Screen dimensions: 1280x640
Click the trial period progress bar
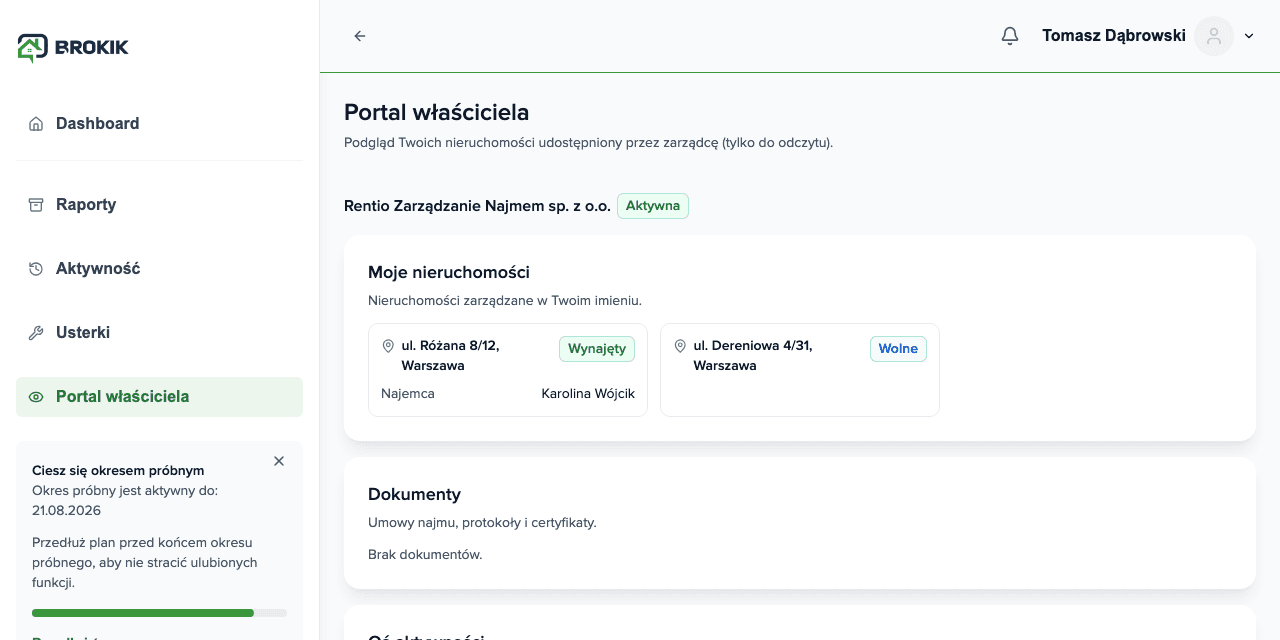coord(160,613)
